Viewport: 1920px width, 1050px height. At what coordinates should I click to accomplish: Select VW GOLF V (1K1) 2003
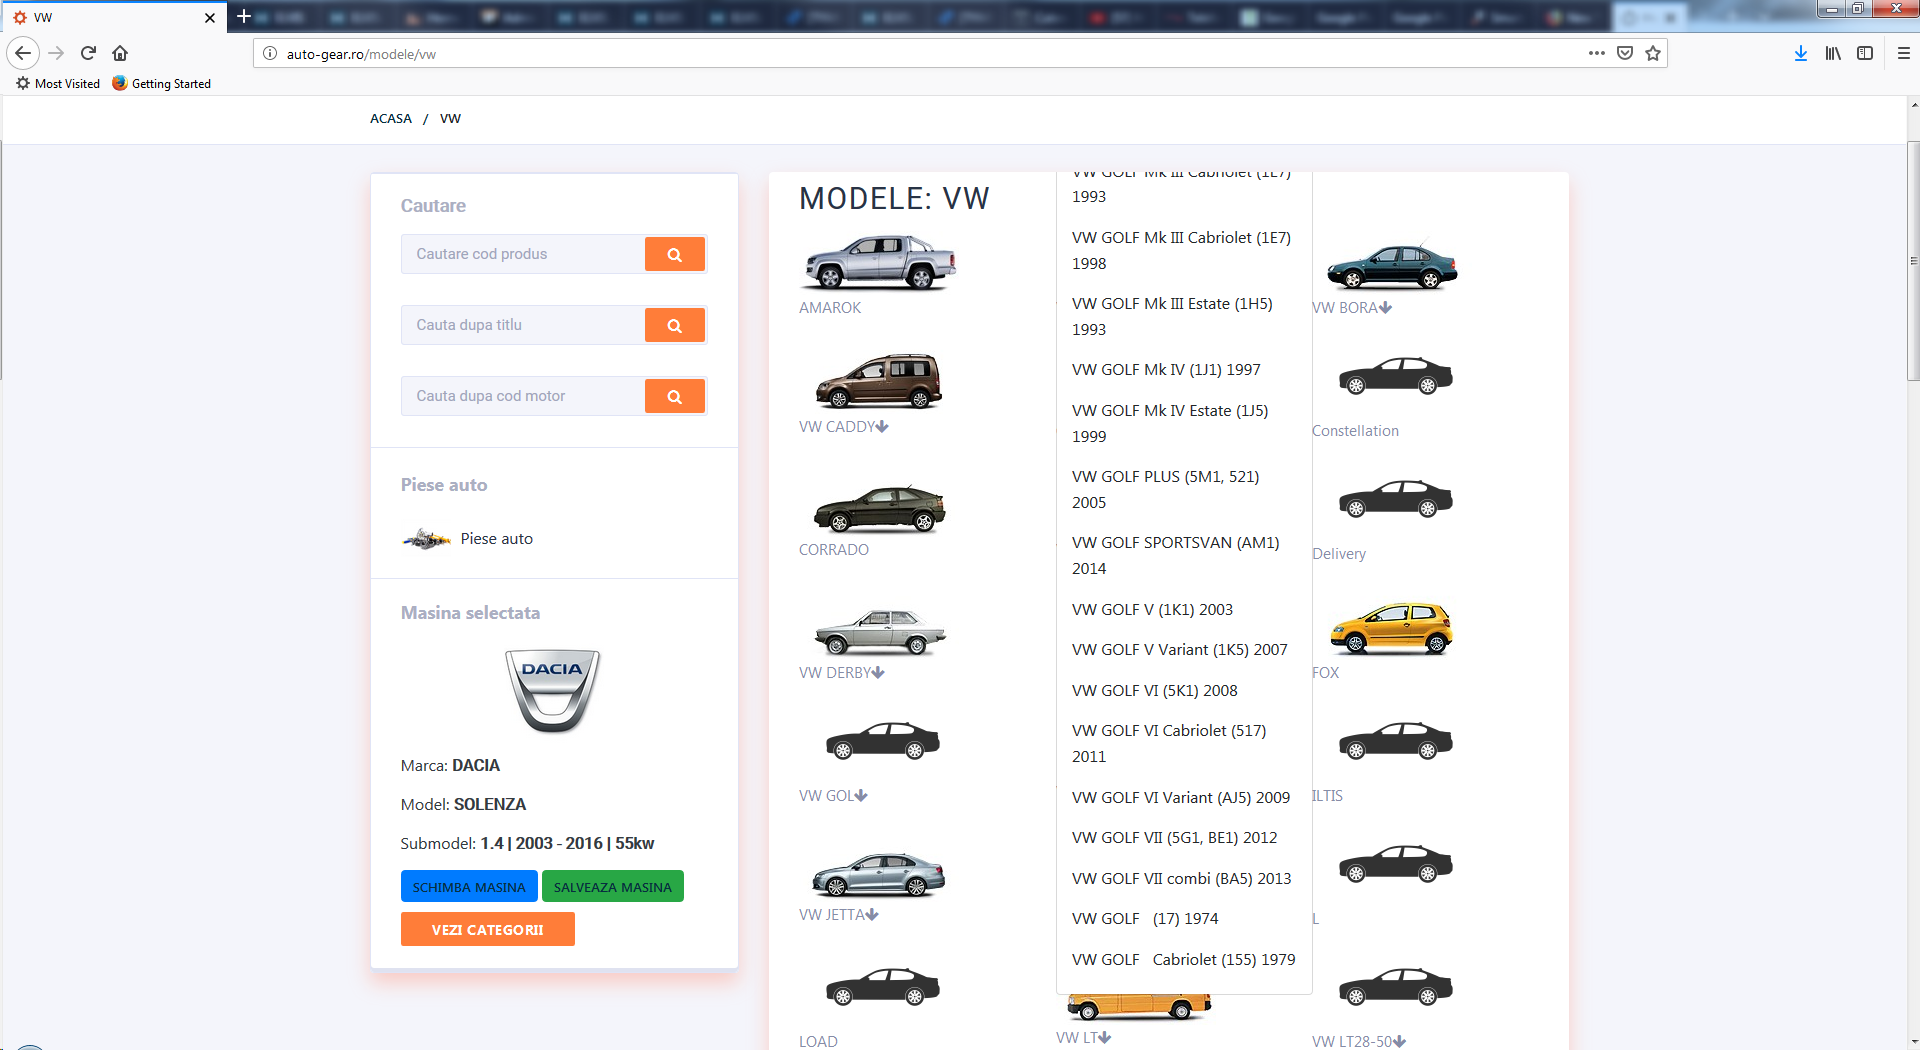1152,610
